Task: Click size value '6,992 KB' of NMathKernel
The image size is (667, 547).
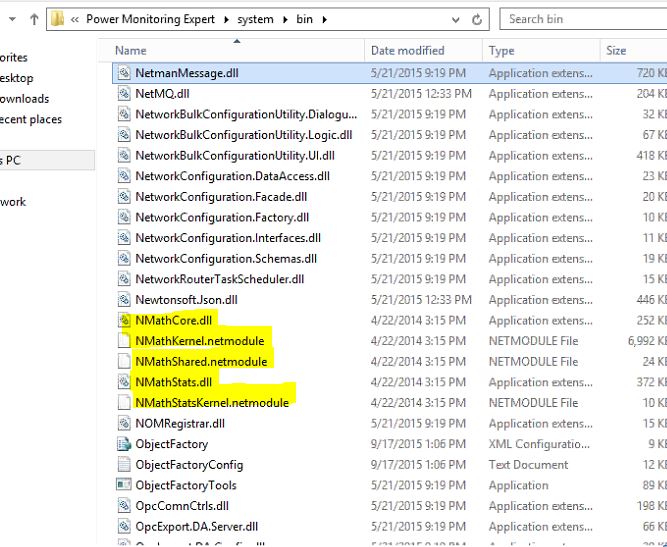Action: 647,341
